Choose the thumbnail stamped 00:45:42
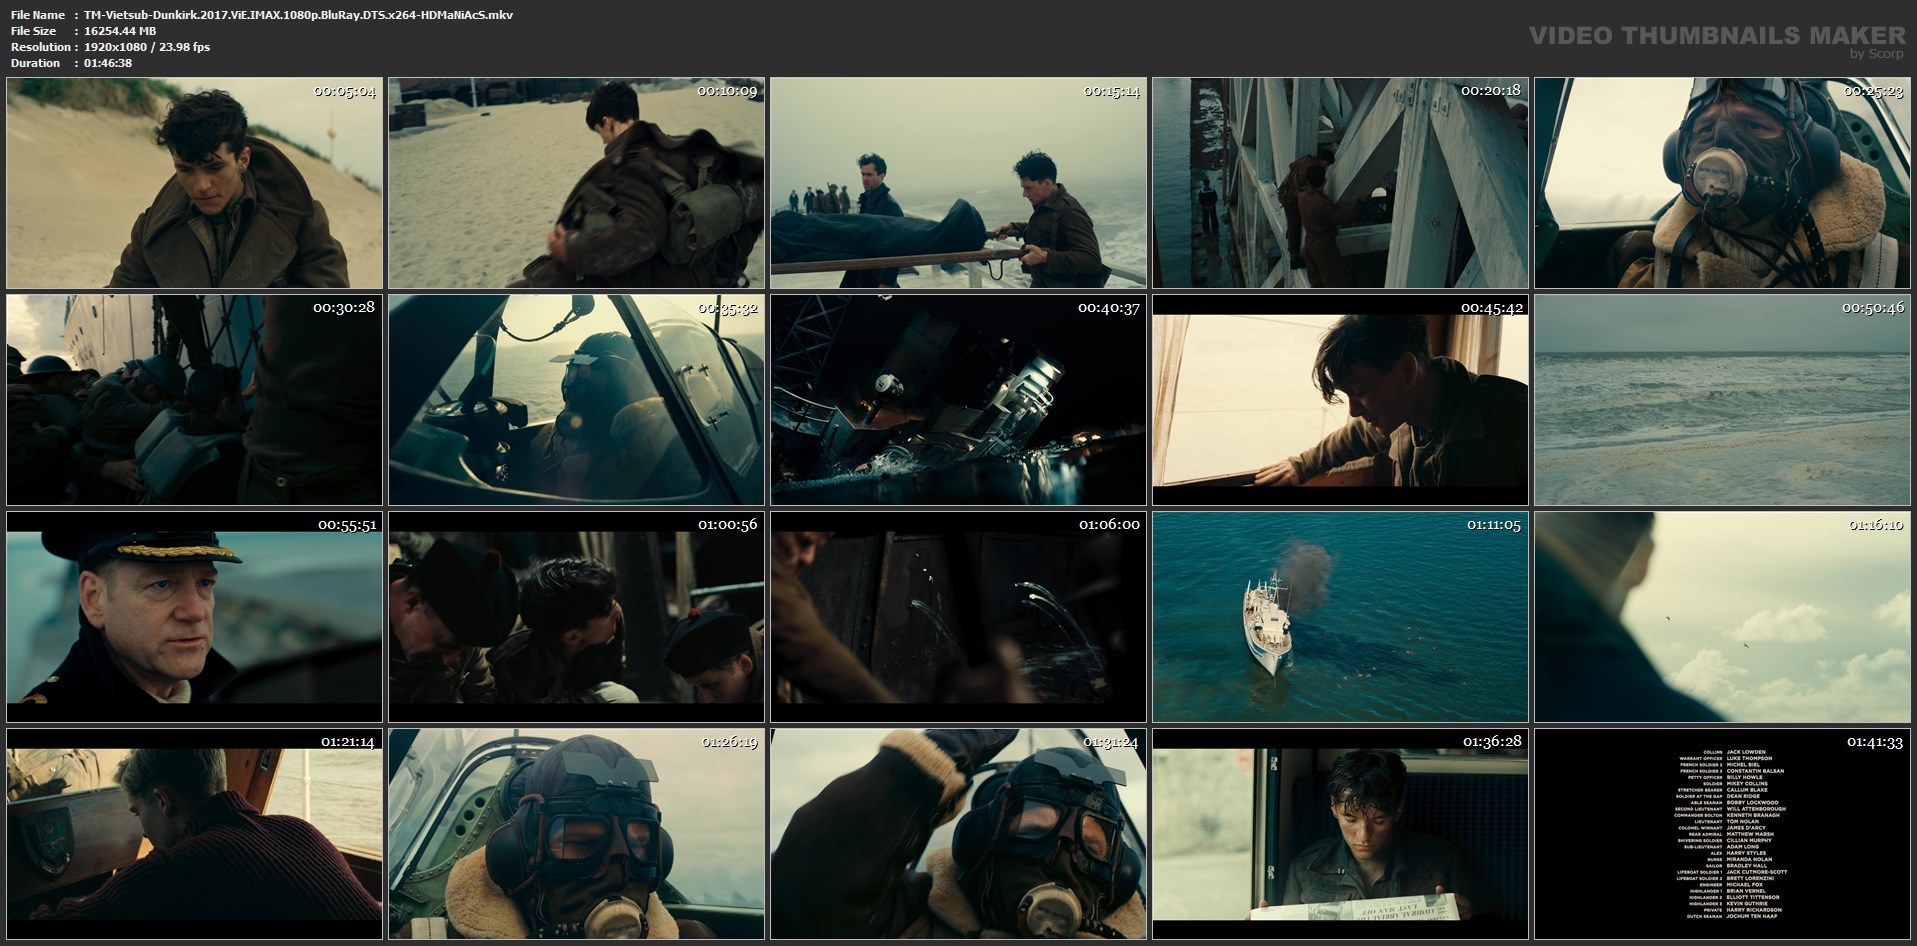The width and height of the screenshot is (1917, 946). point(1340,400)
